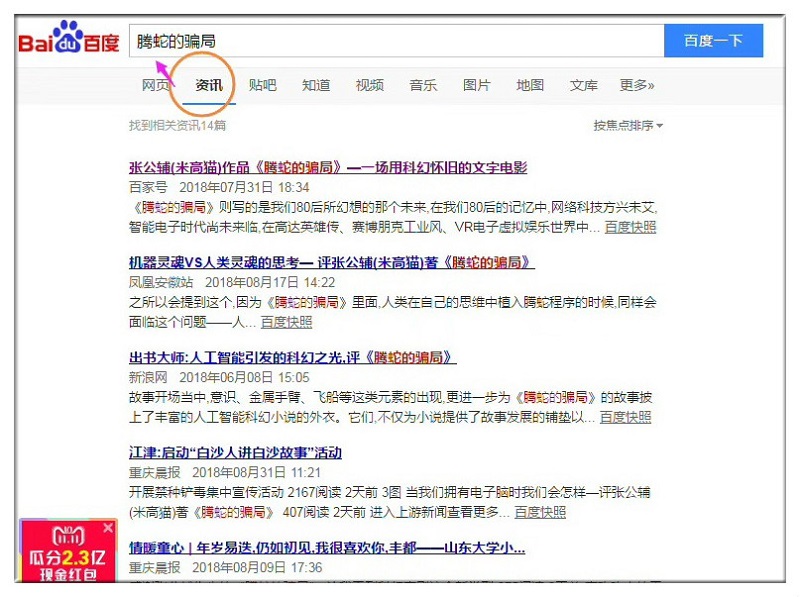Image resolution: width=800 pixels, height=597 pixels.
Task: Expand the 更多» more options
Action: (x=637, y=85)
